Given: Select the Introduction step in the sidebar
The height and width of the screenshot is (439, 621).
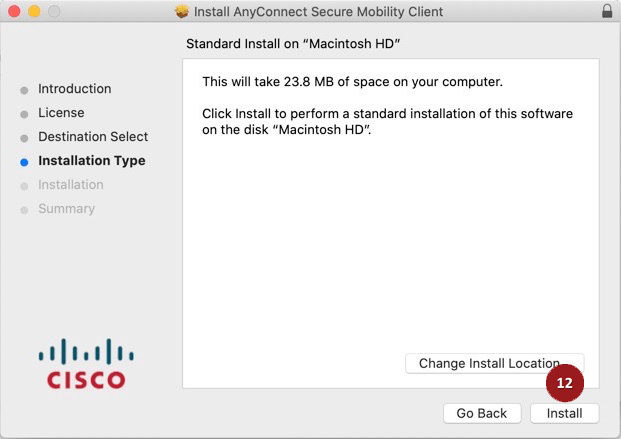Looking at the screenshot, I should [x=75, y=89].
